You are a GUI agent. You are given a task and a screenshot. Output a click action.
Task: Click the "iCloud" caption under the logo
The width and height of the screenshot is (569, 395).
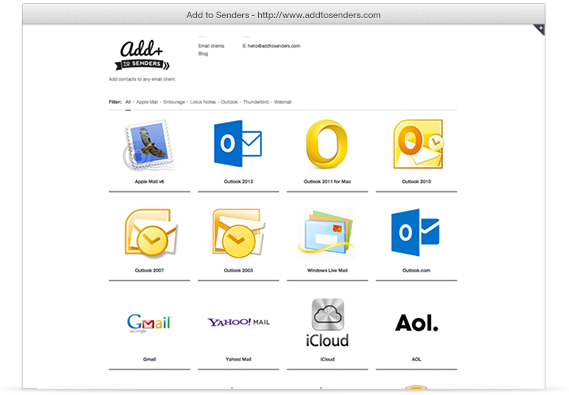tap(327, 359)
